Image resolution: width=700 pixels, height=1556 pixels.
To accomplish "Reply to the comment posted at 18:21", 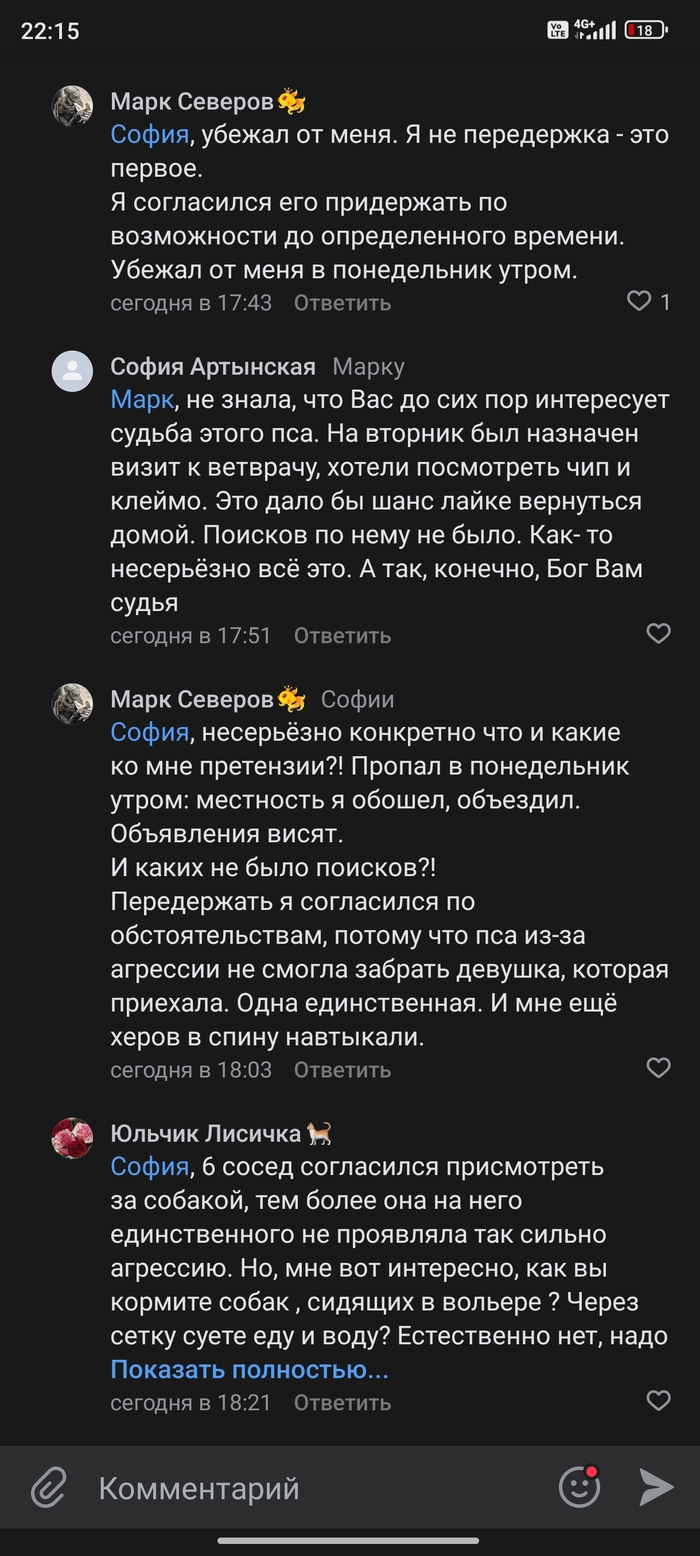I will click(x=342, y=1402).
